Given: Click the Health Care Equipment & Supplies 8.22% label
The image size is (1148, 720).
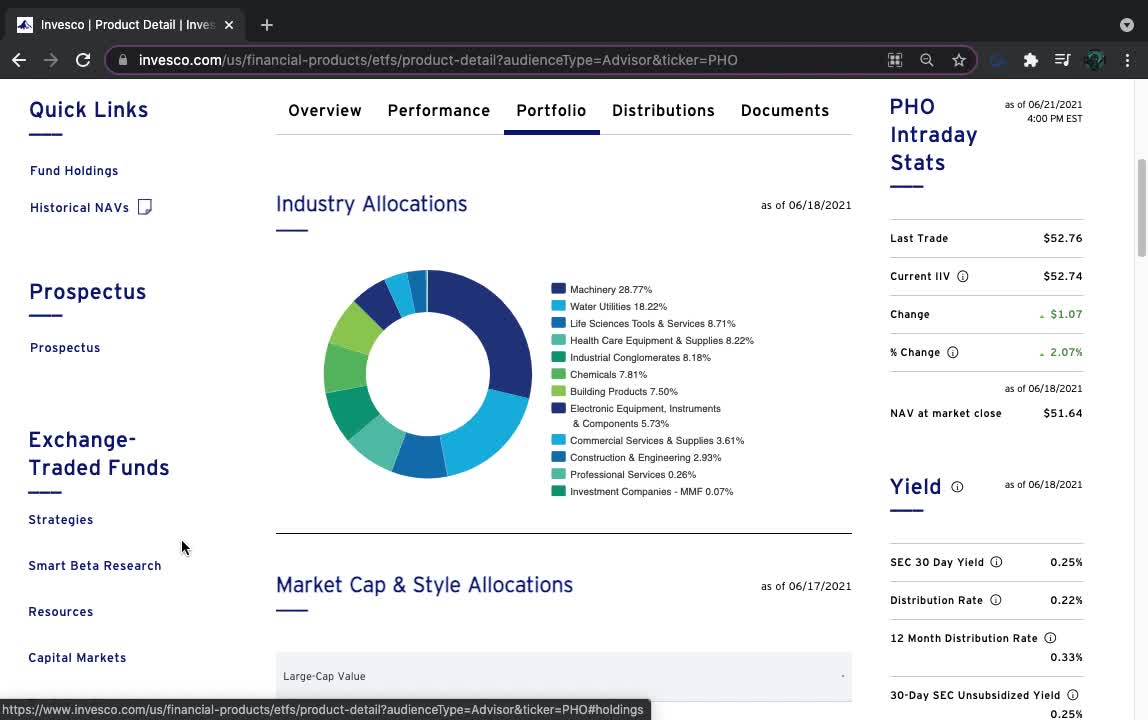Looking at the screenshot, I should tap(662, 341).
